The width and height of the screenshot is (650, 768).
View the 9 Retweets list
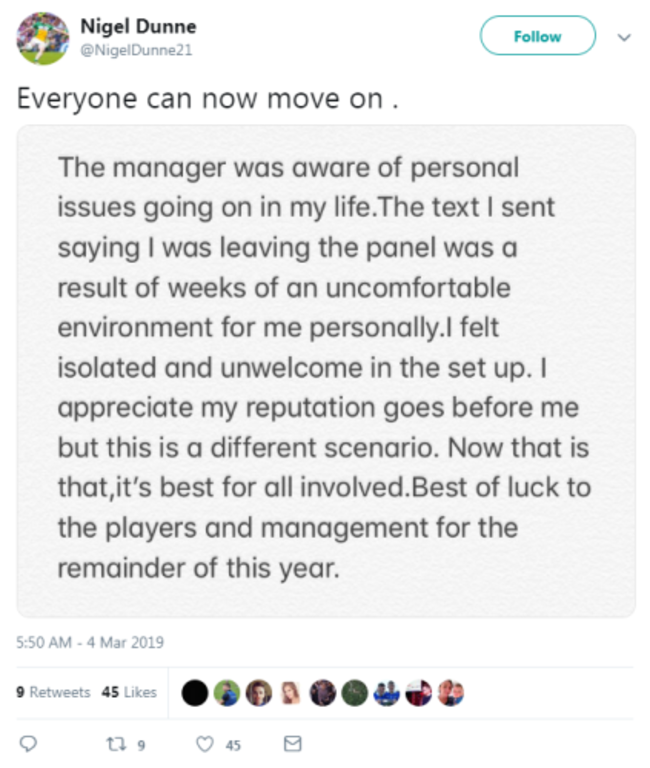click(54, 692)
